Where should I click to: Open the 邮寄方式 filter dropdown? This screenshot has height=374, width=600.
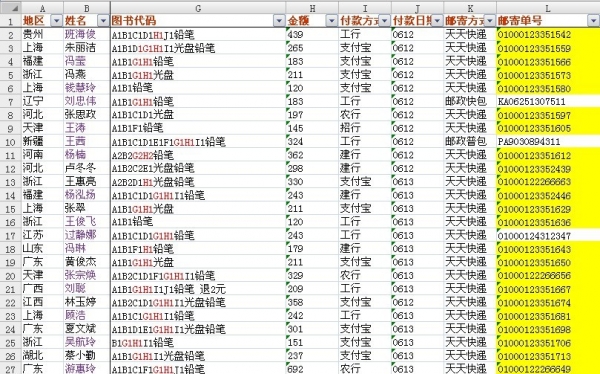click(x=490, y=21)
